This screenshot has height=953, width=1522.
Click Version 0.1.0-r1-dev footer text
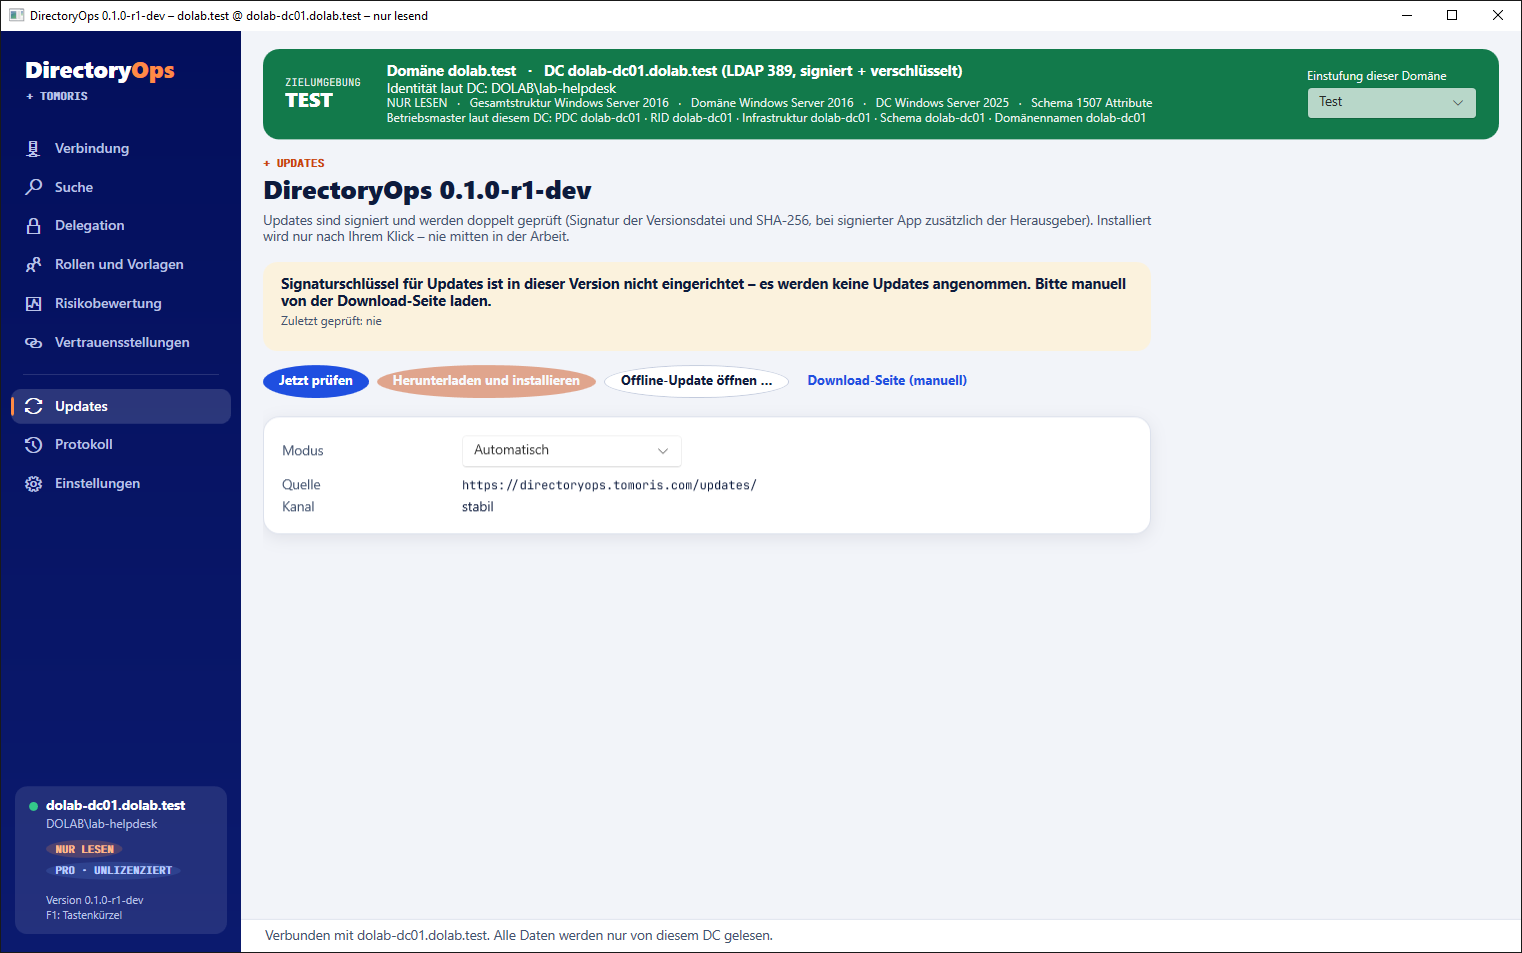tap(95, 900)
